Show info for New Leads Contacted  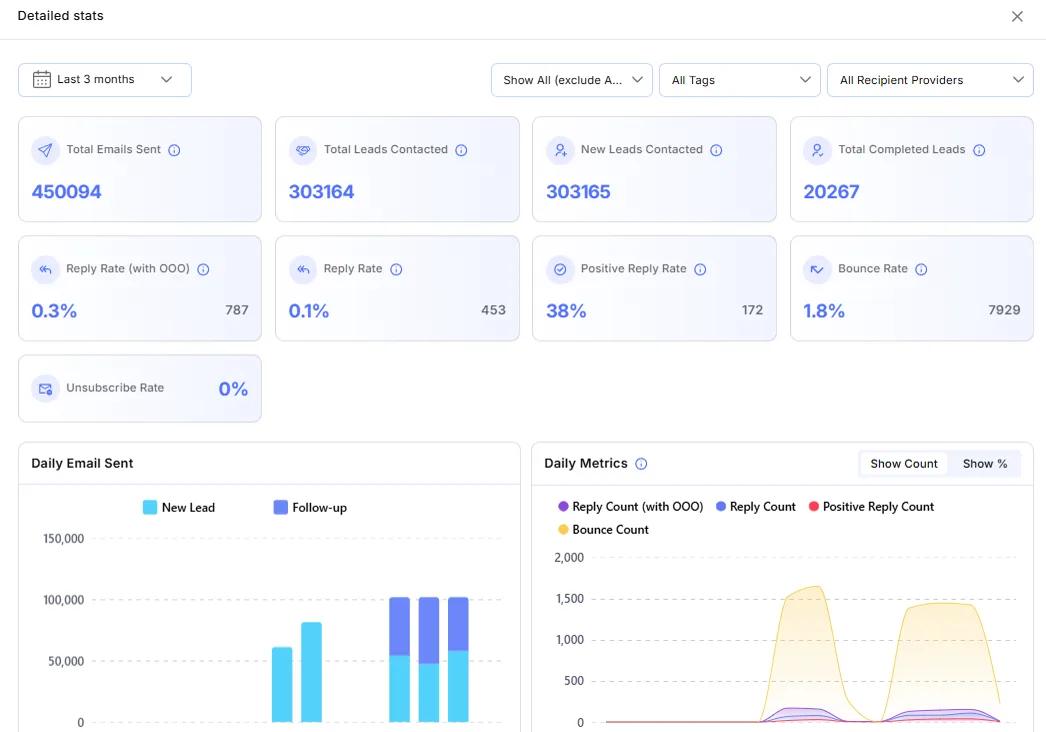pyautogui.click(x=716, y=150)
